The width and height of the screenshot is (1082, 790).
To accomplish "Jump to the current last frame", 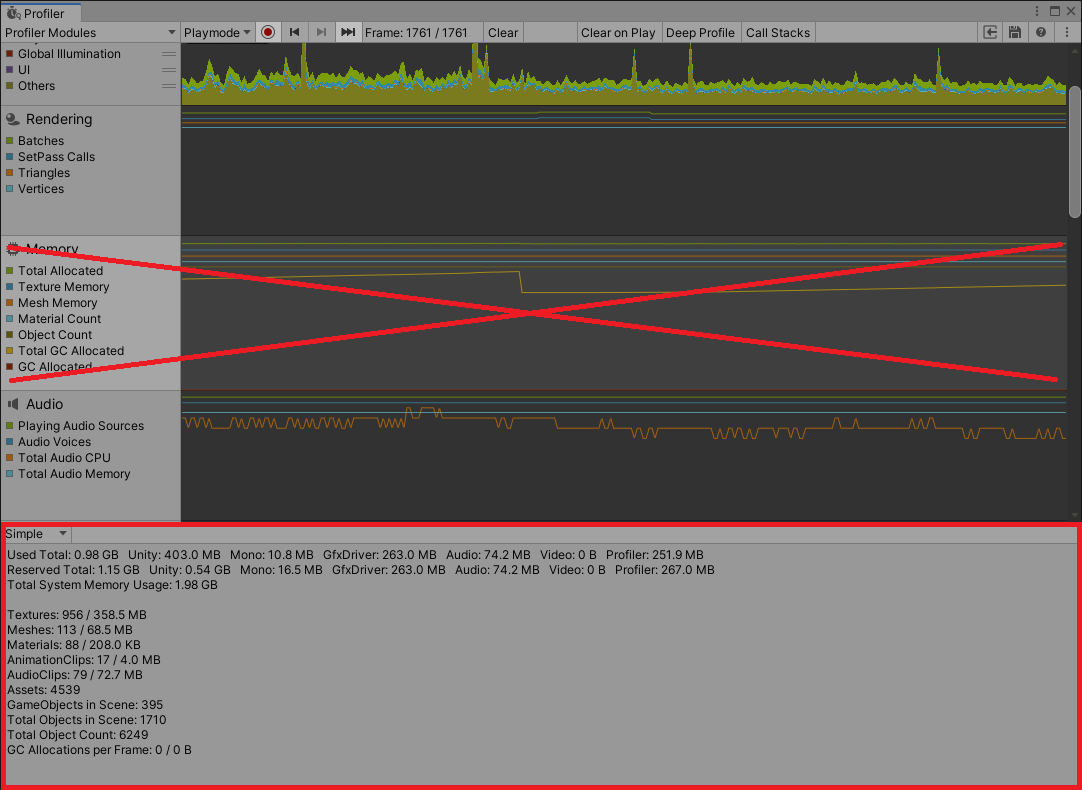I will pyautogui.click(x=348, y=32).
